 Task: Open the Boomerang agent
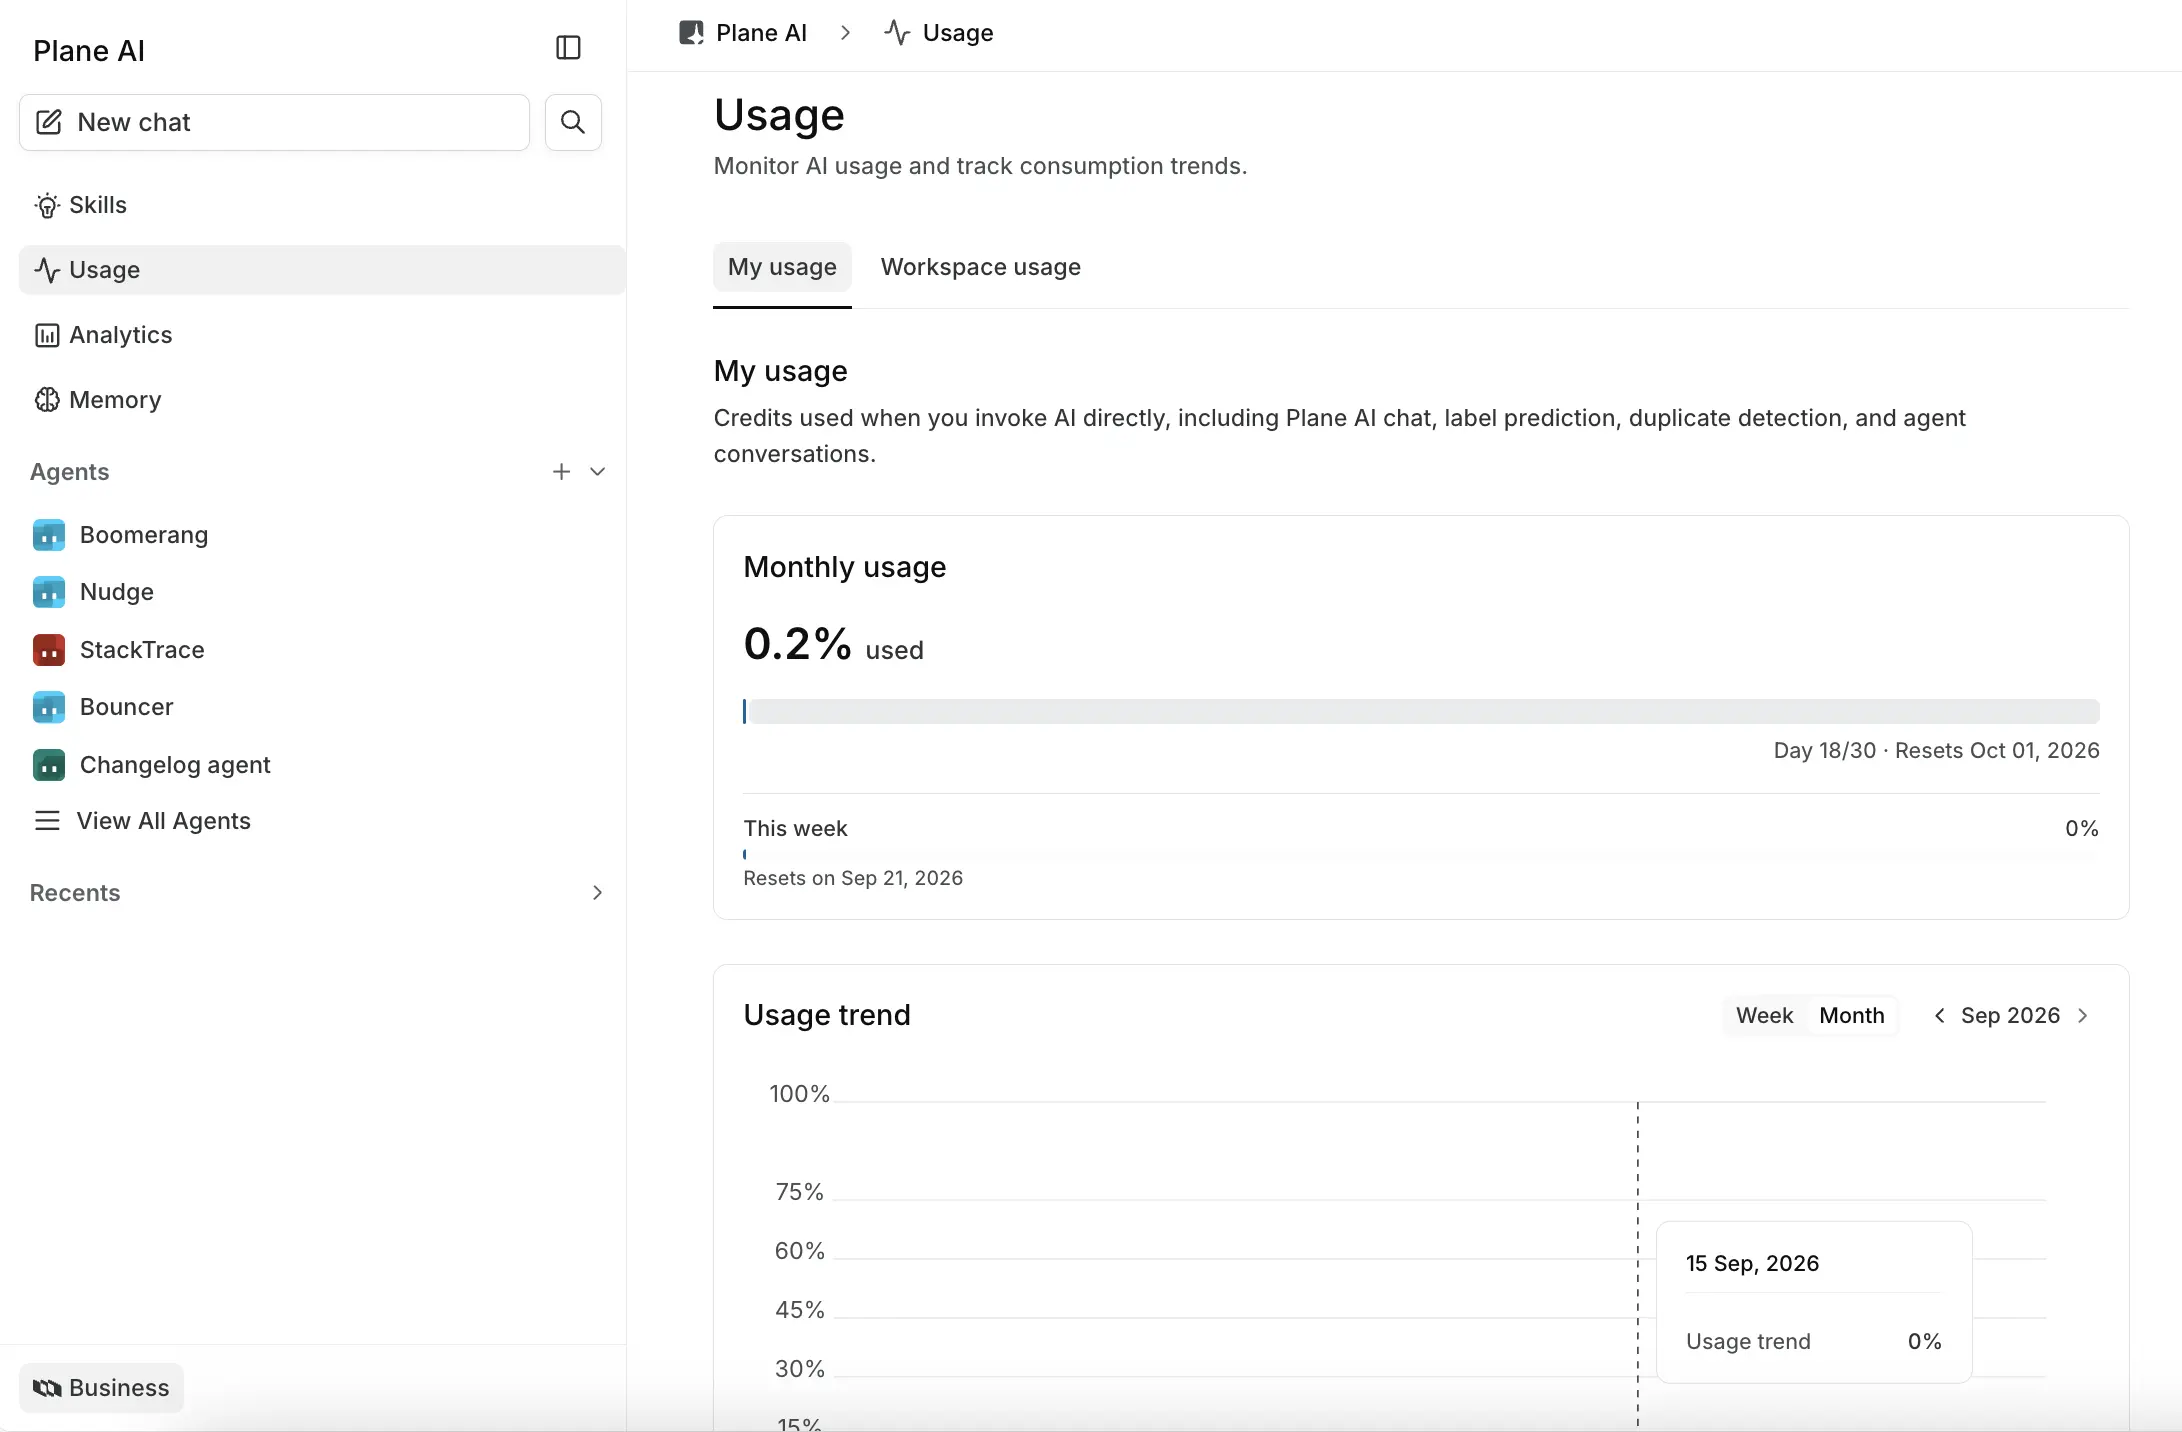pyautogui.click(x=144, y=535)
